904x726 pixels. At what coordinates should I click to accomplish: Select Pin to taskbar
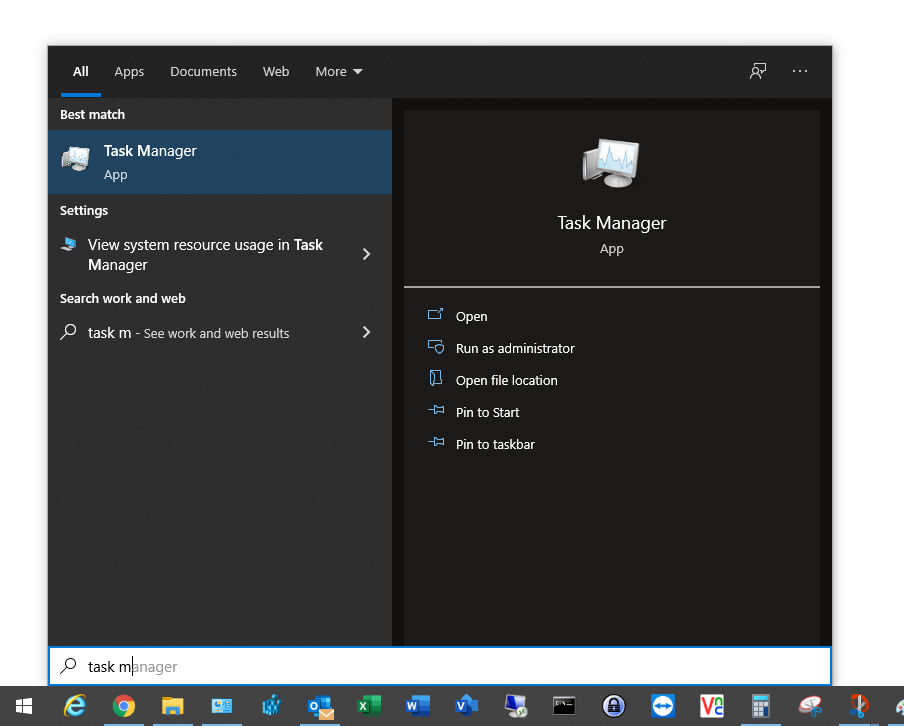(495, 444)
